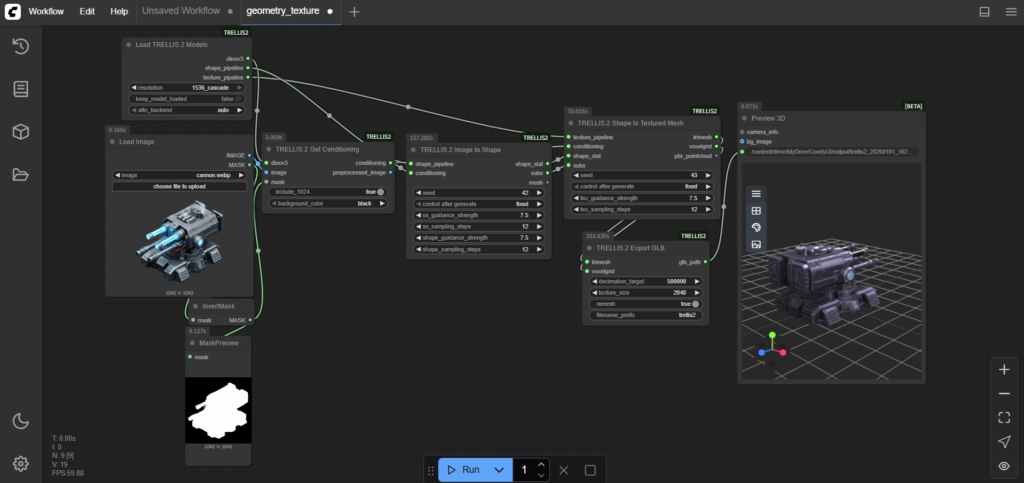Click the Run button
1024x483 pixels.
click(x=463, y=470)
